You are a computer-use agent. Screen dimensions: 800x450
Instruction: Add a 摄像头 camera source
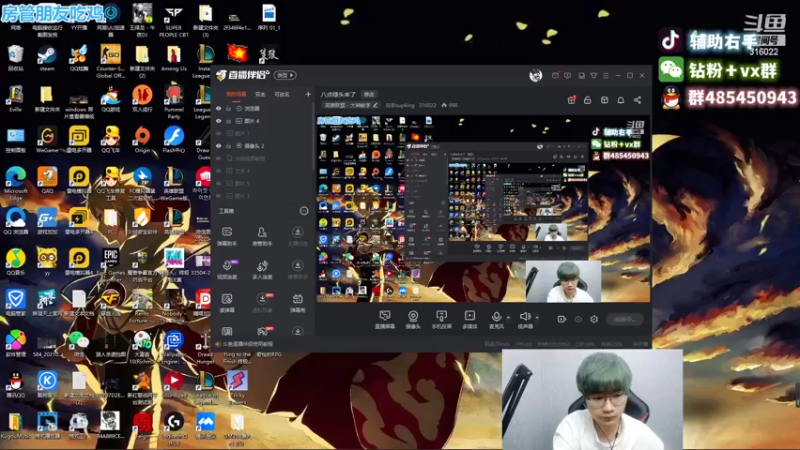coord(413,319)
